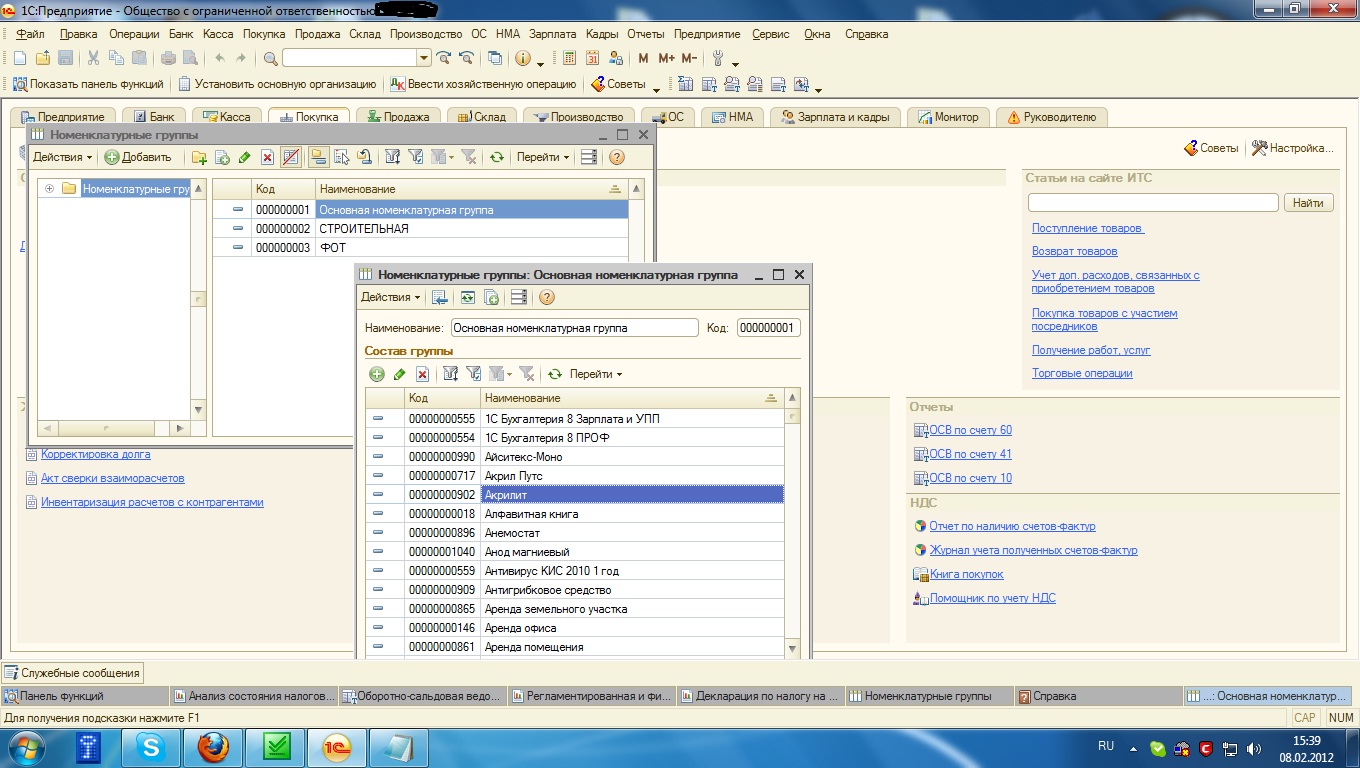Image resolution: width=1360 pixels, height=768 pixels.
Task: Click the Найти button
Action: 1308,203
